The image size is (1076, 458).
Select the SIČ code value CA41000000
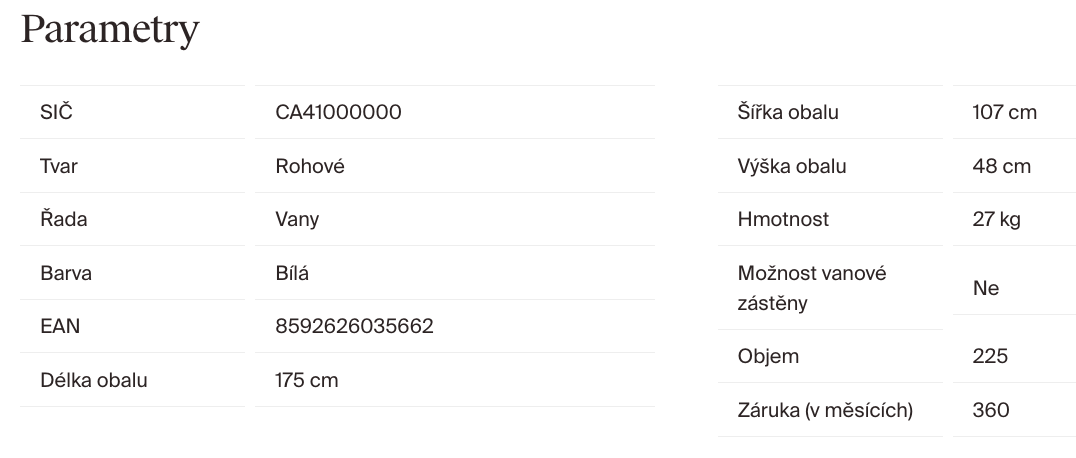338,112
